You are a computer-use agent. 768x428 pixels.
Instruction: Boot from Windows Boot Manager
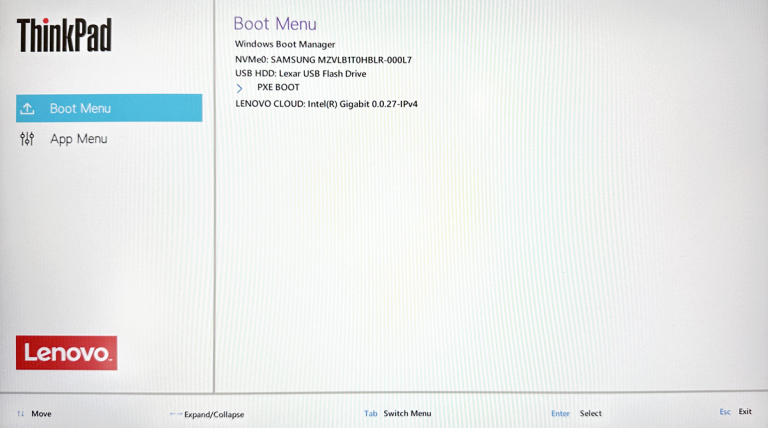285,45
